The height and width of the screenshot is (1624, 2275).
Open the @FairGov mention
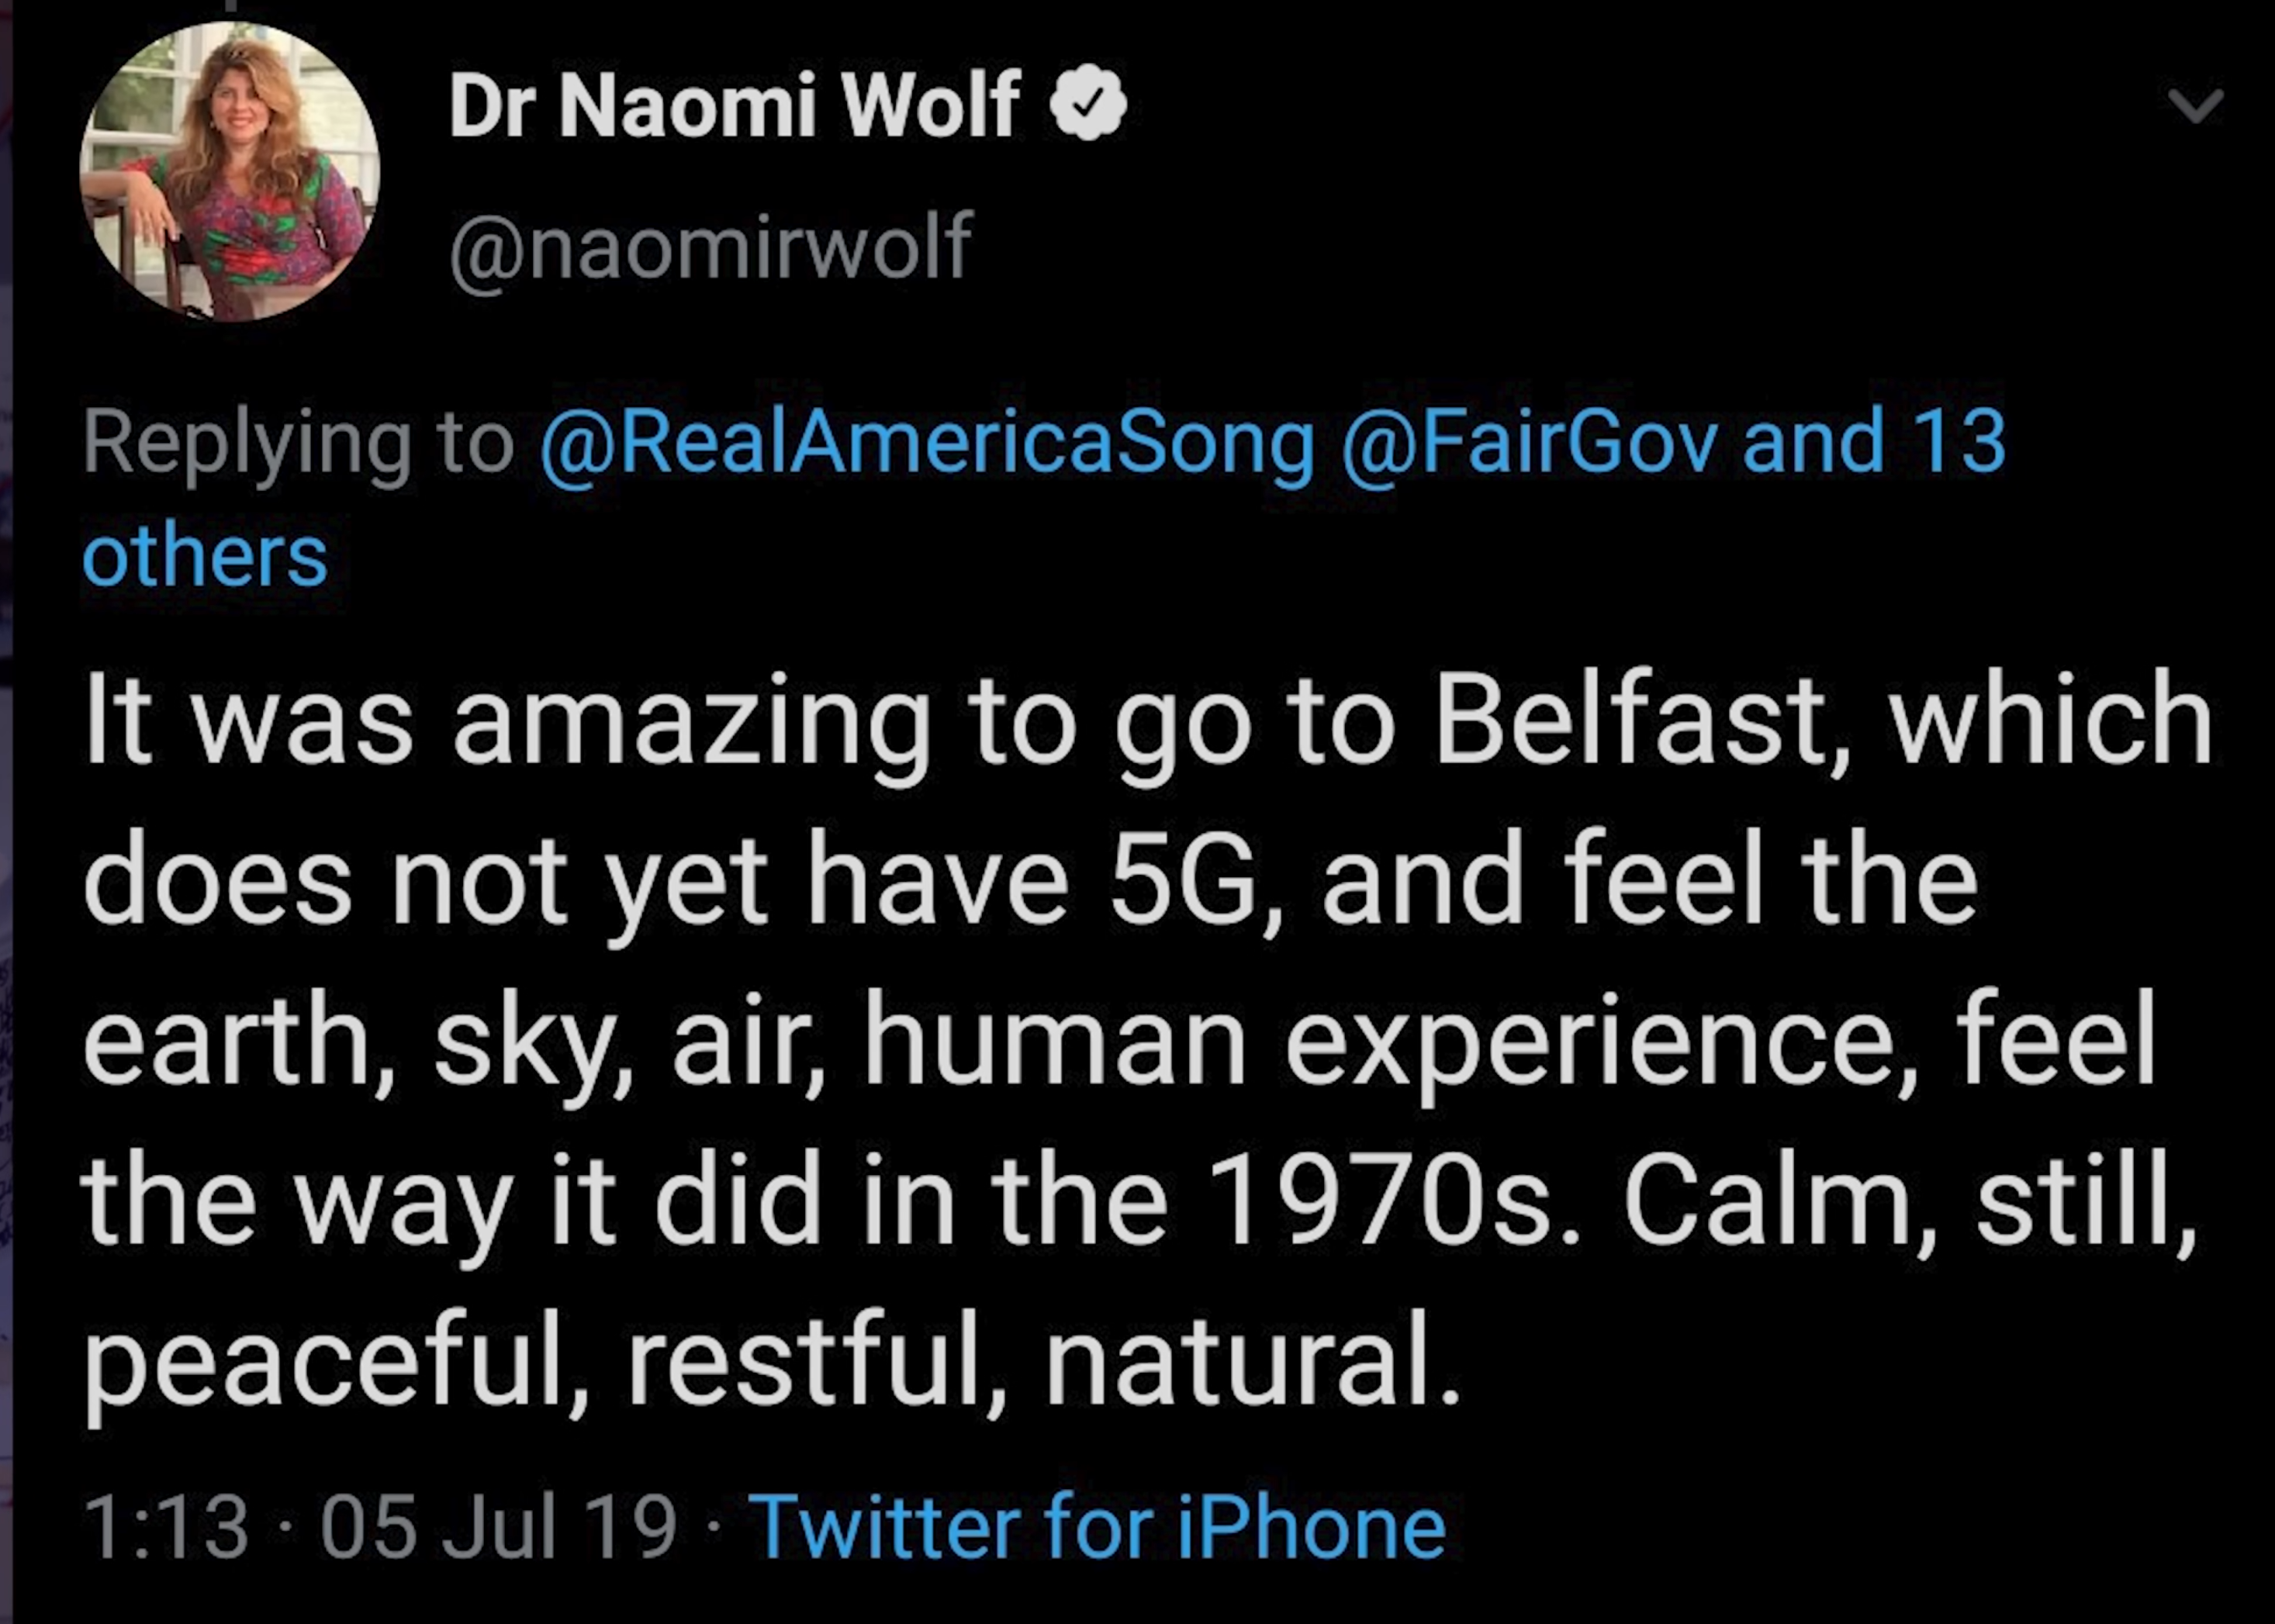[1530, 442]
